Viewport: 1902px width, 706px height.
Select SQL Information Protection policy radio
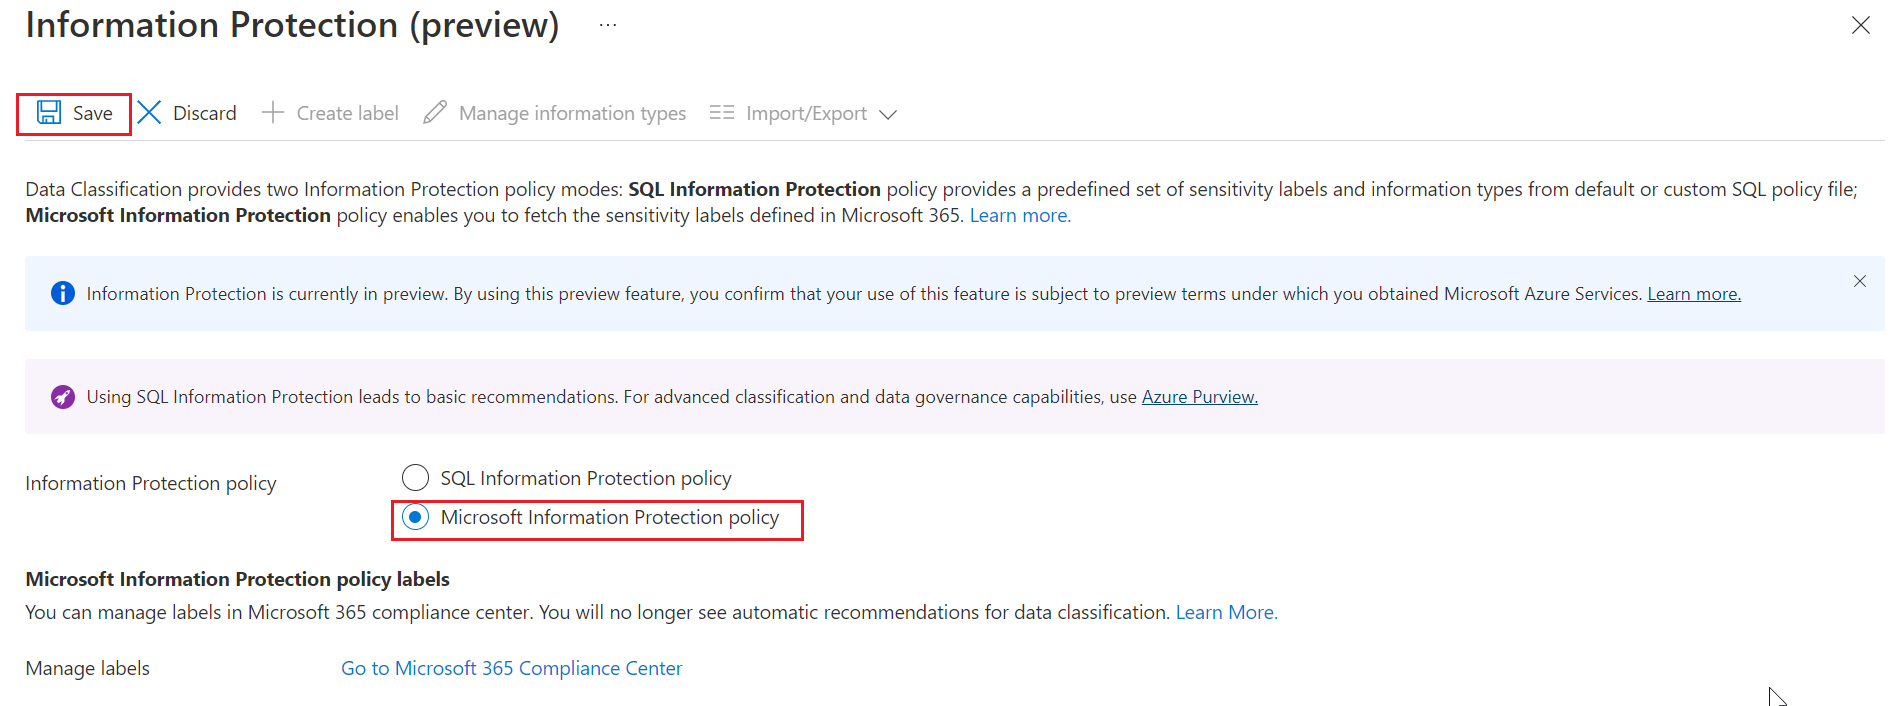[x=415, y=478]
